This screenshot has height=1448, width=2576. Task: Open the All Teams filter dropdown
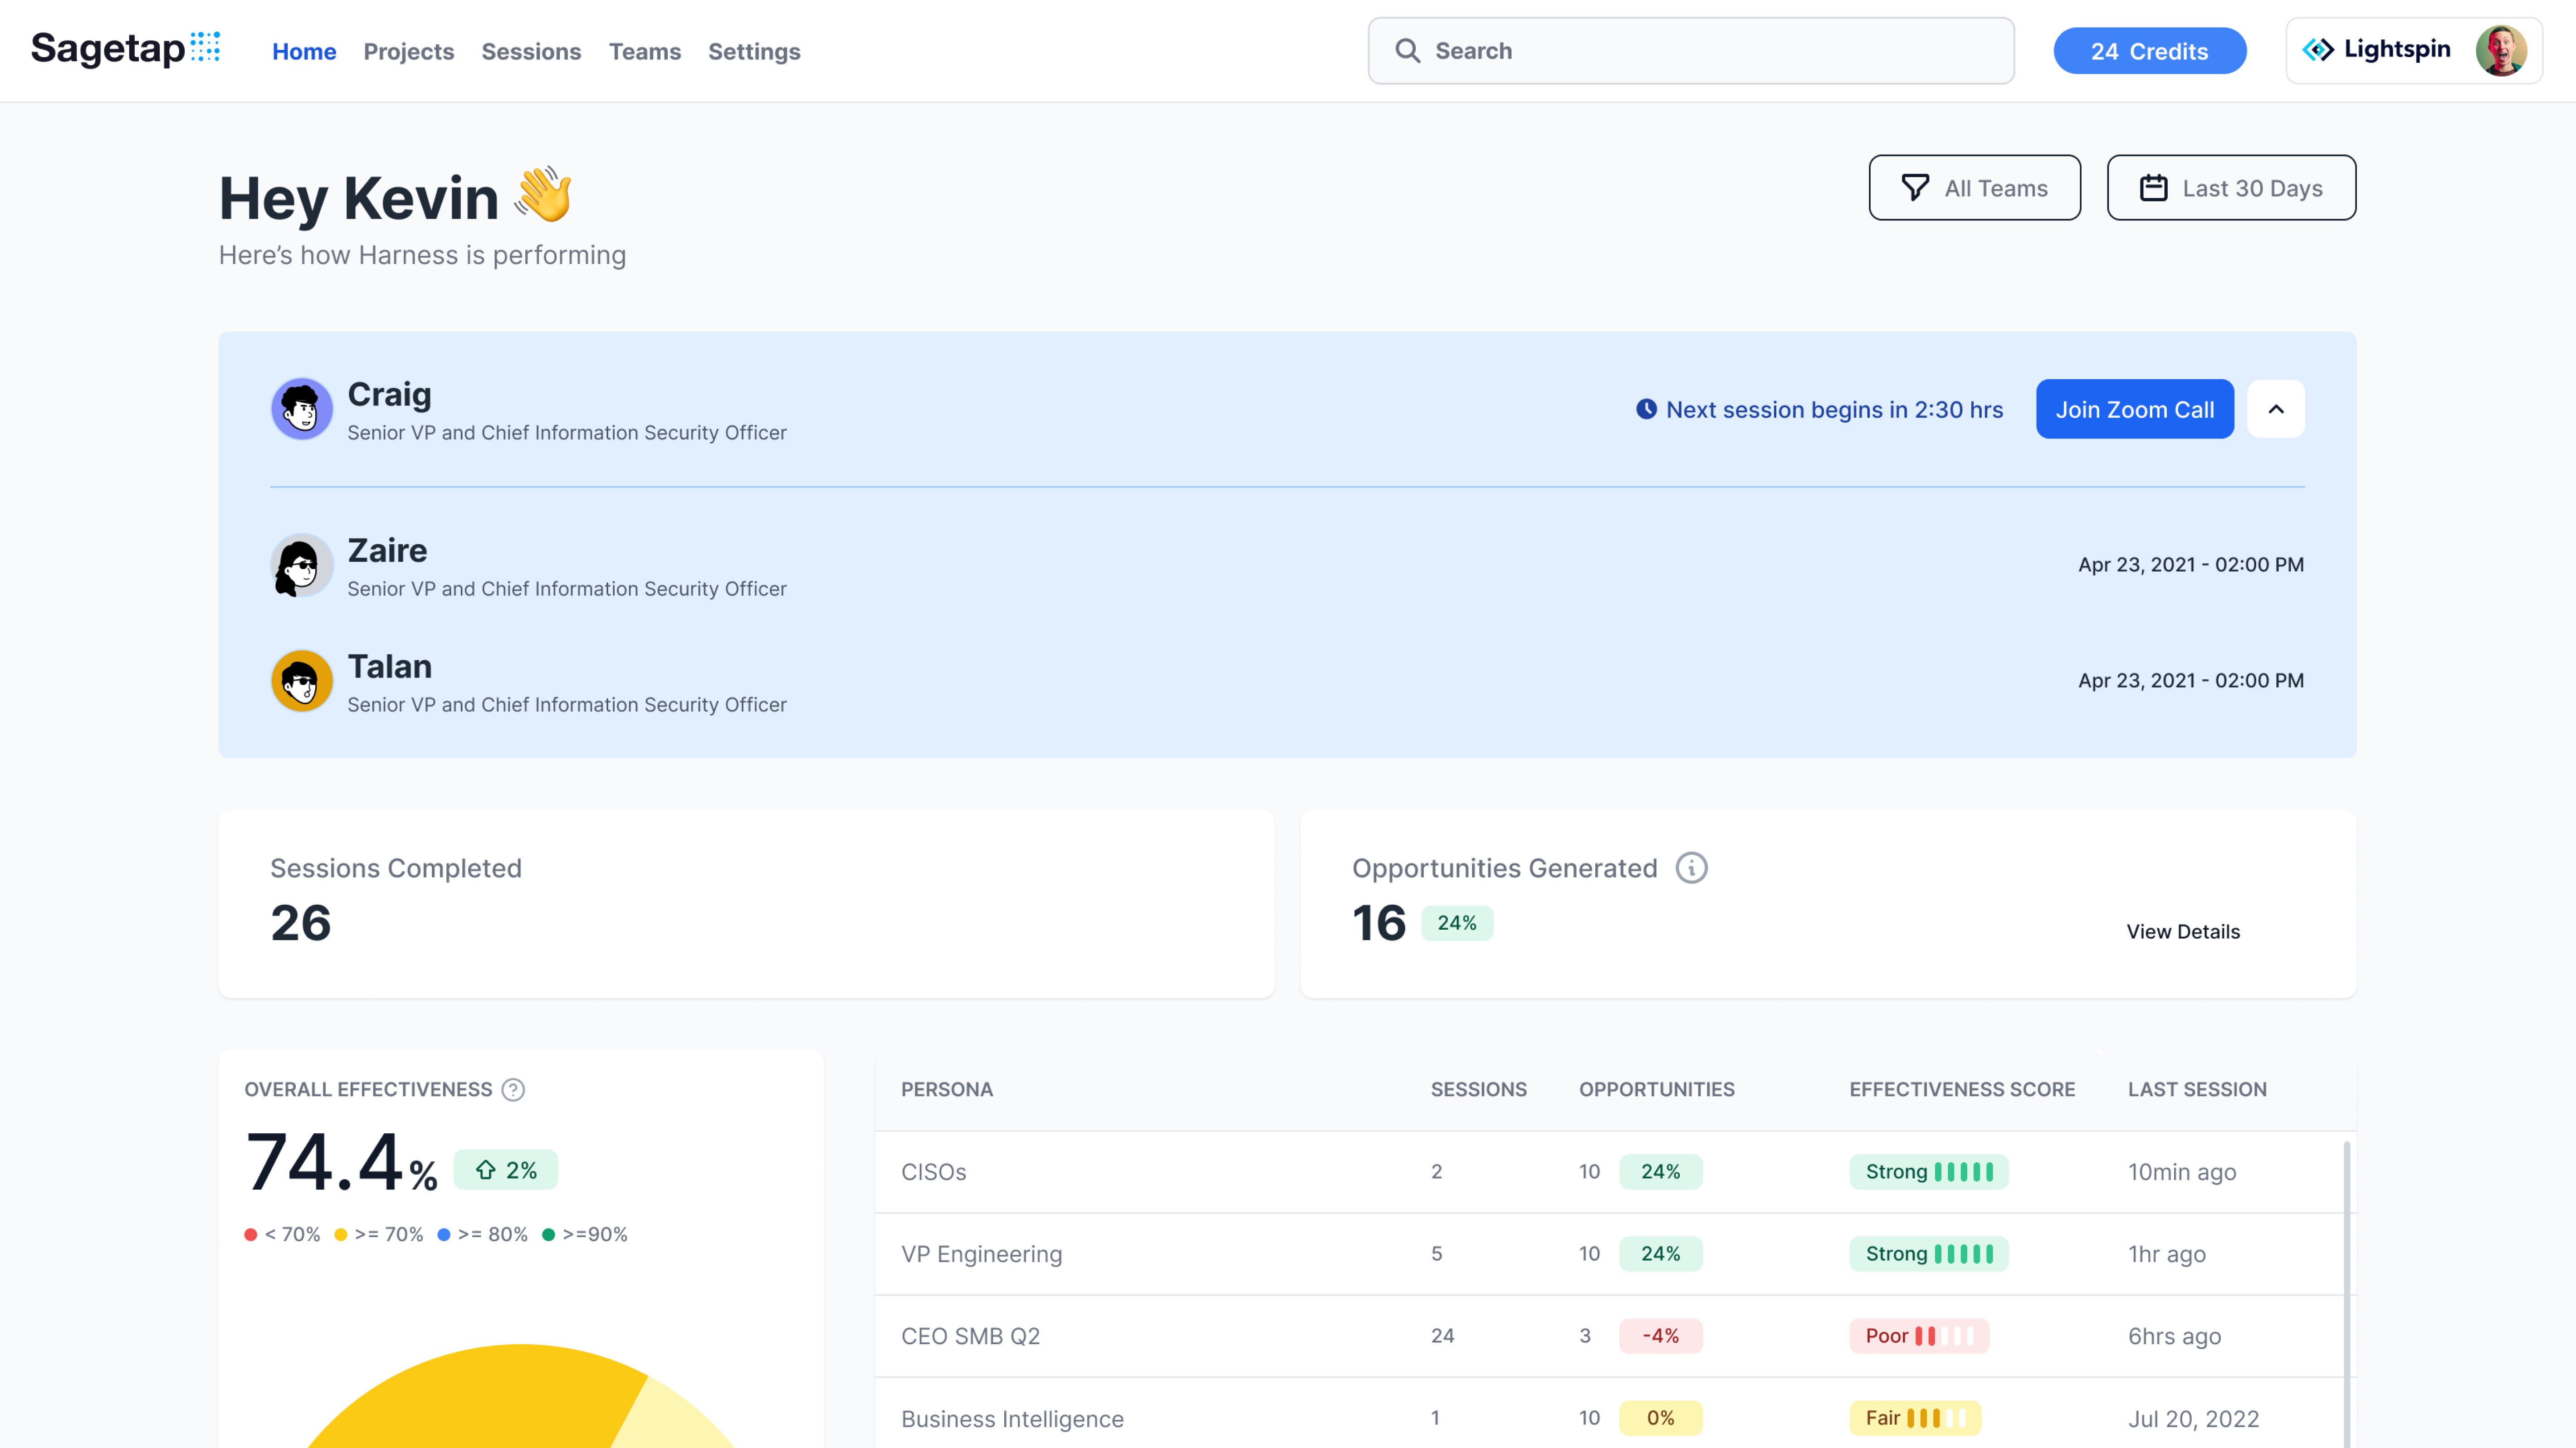[1974, 188]
